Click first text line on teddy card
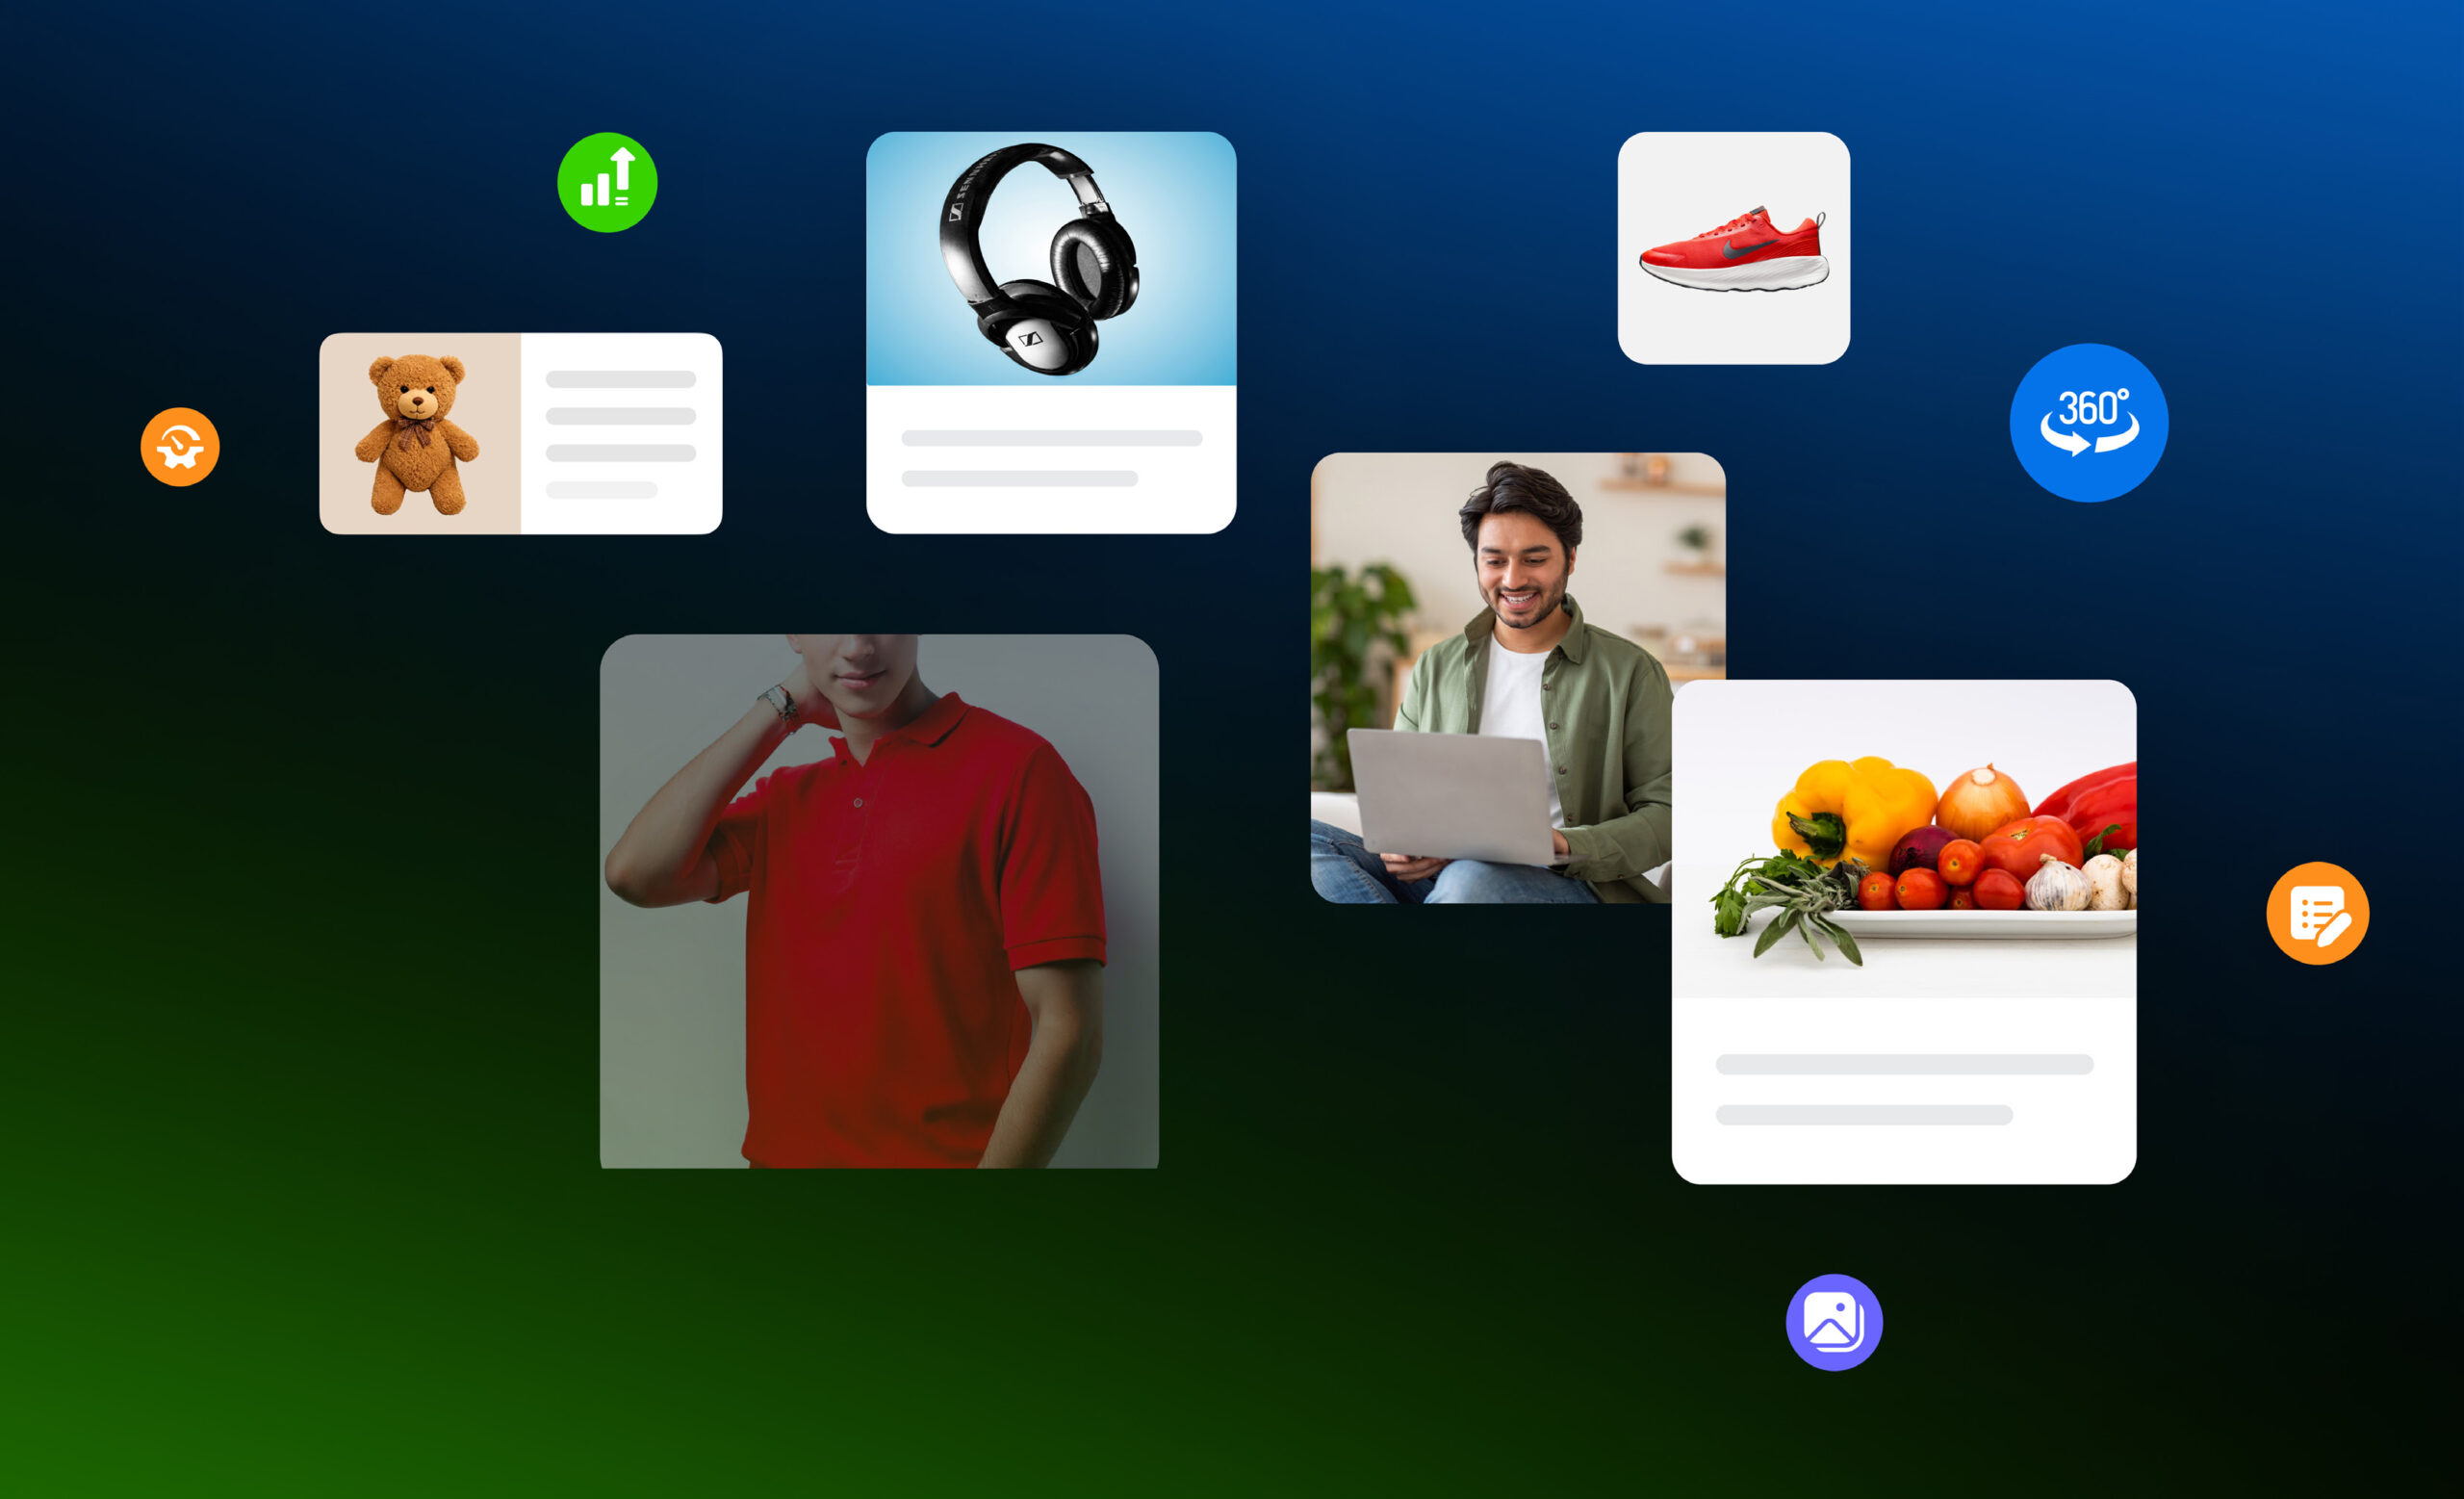 [620, 379]
